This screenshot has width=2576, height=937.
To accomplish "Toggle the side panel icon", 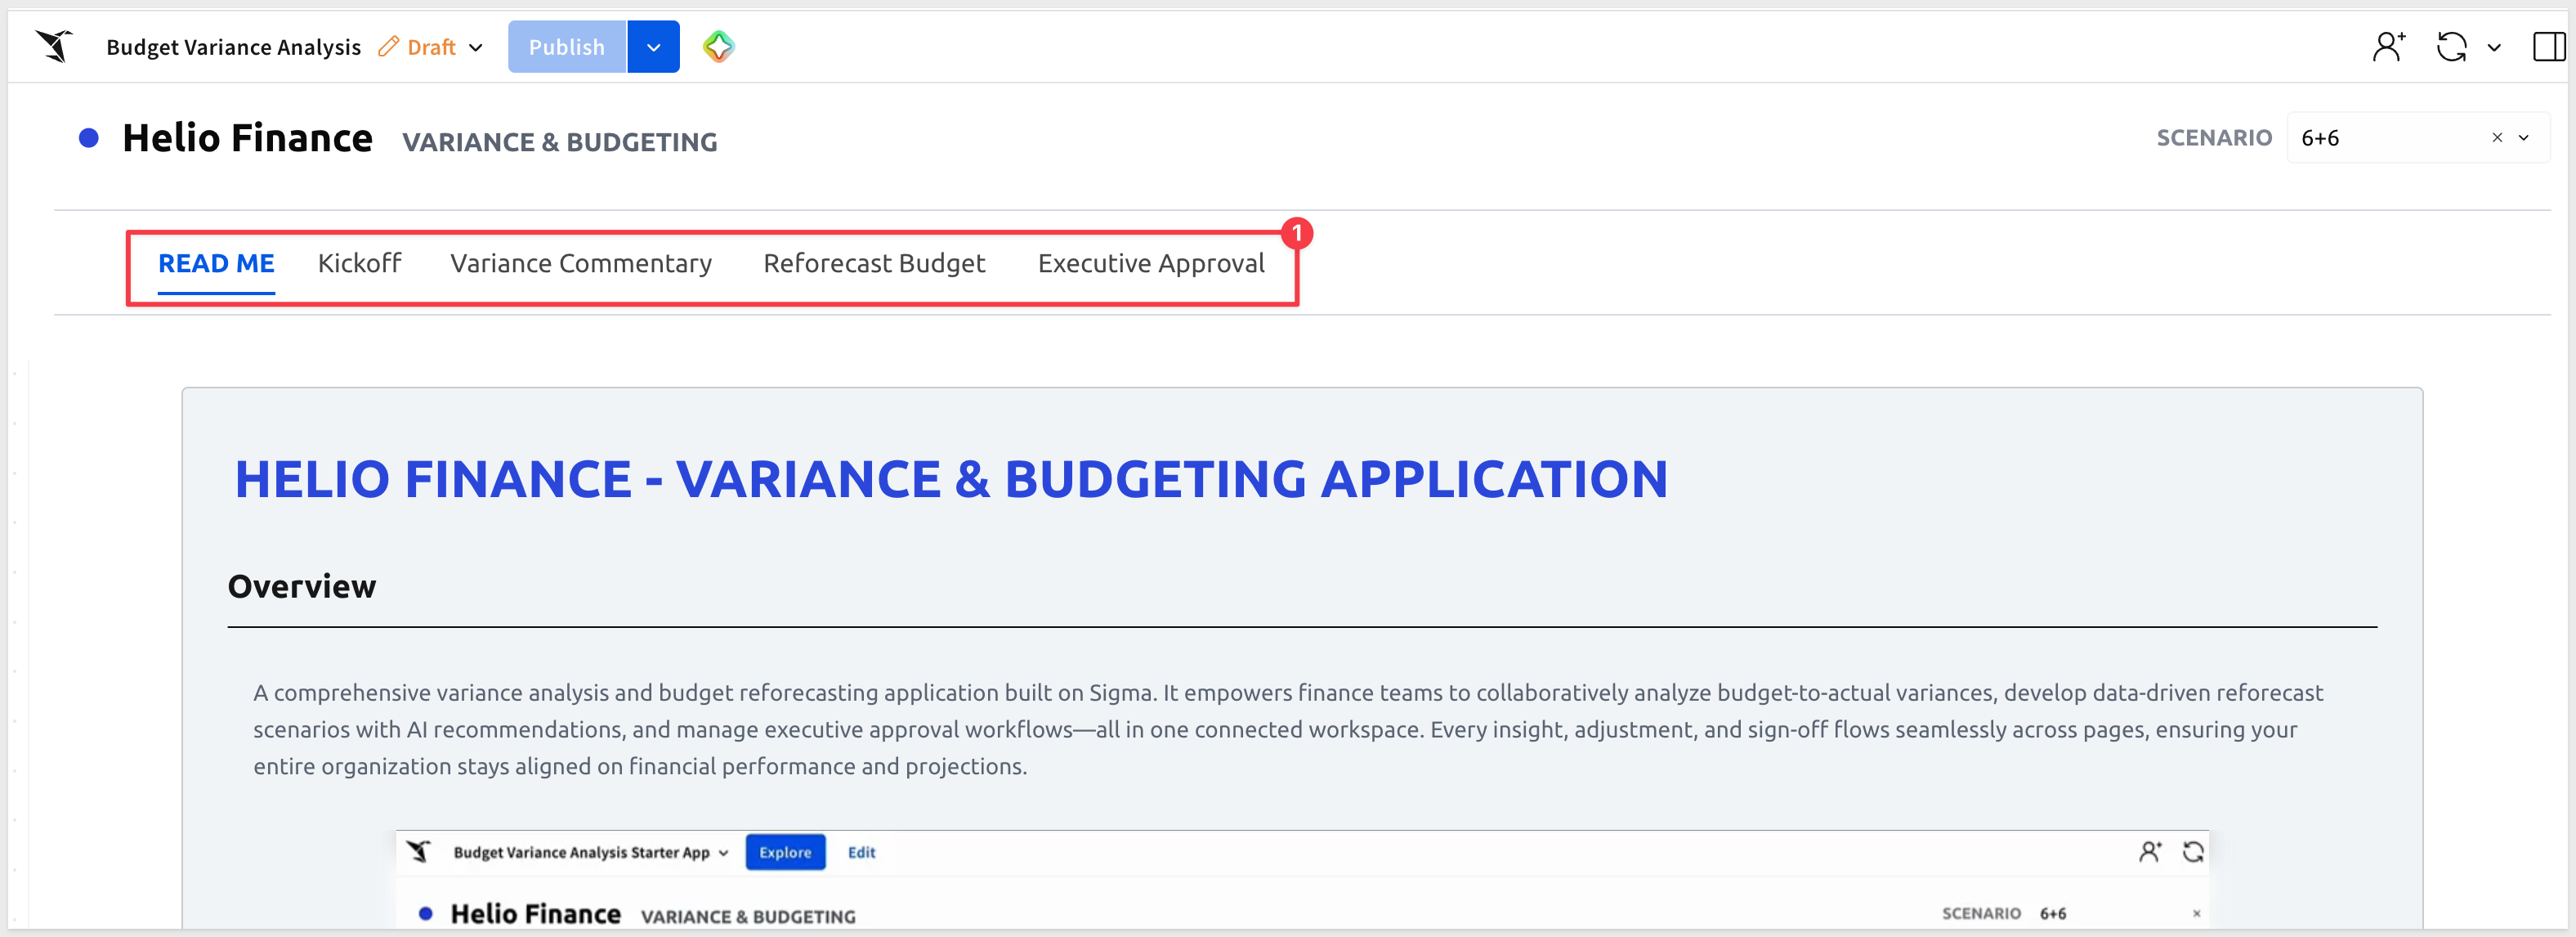I will click(2549, 46).
